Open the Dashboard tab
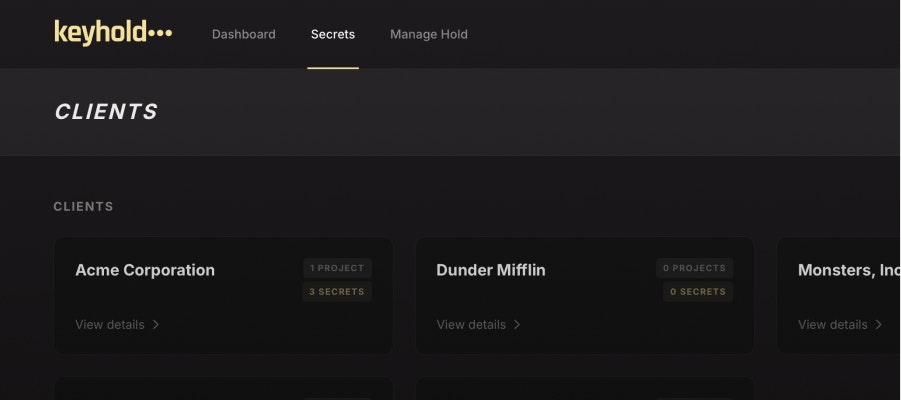Image resolution: width=901 pixels, height=400 pixels. click(244, 34)
